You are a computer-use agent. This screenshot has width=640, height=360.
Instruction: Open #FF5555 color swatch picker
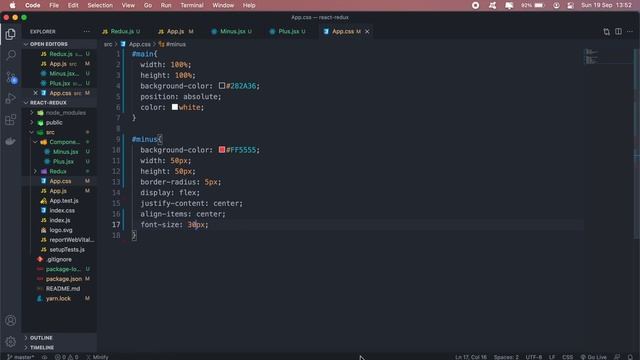click(222, 150)
